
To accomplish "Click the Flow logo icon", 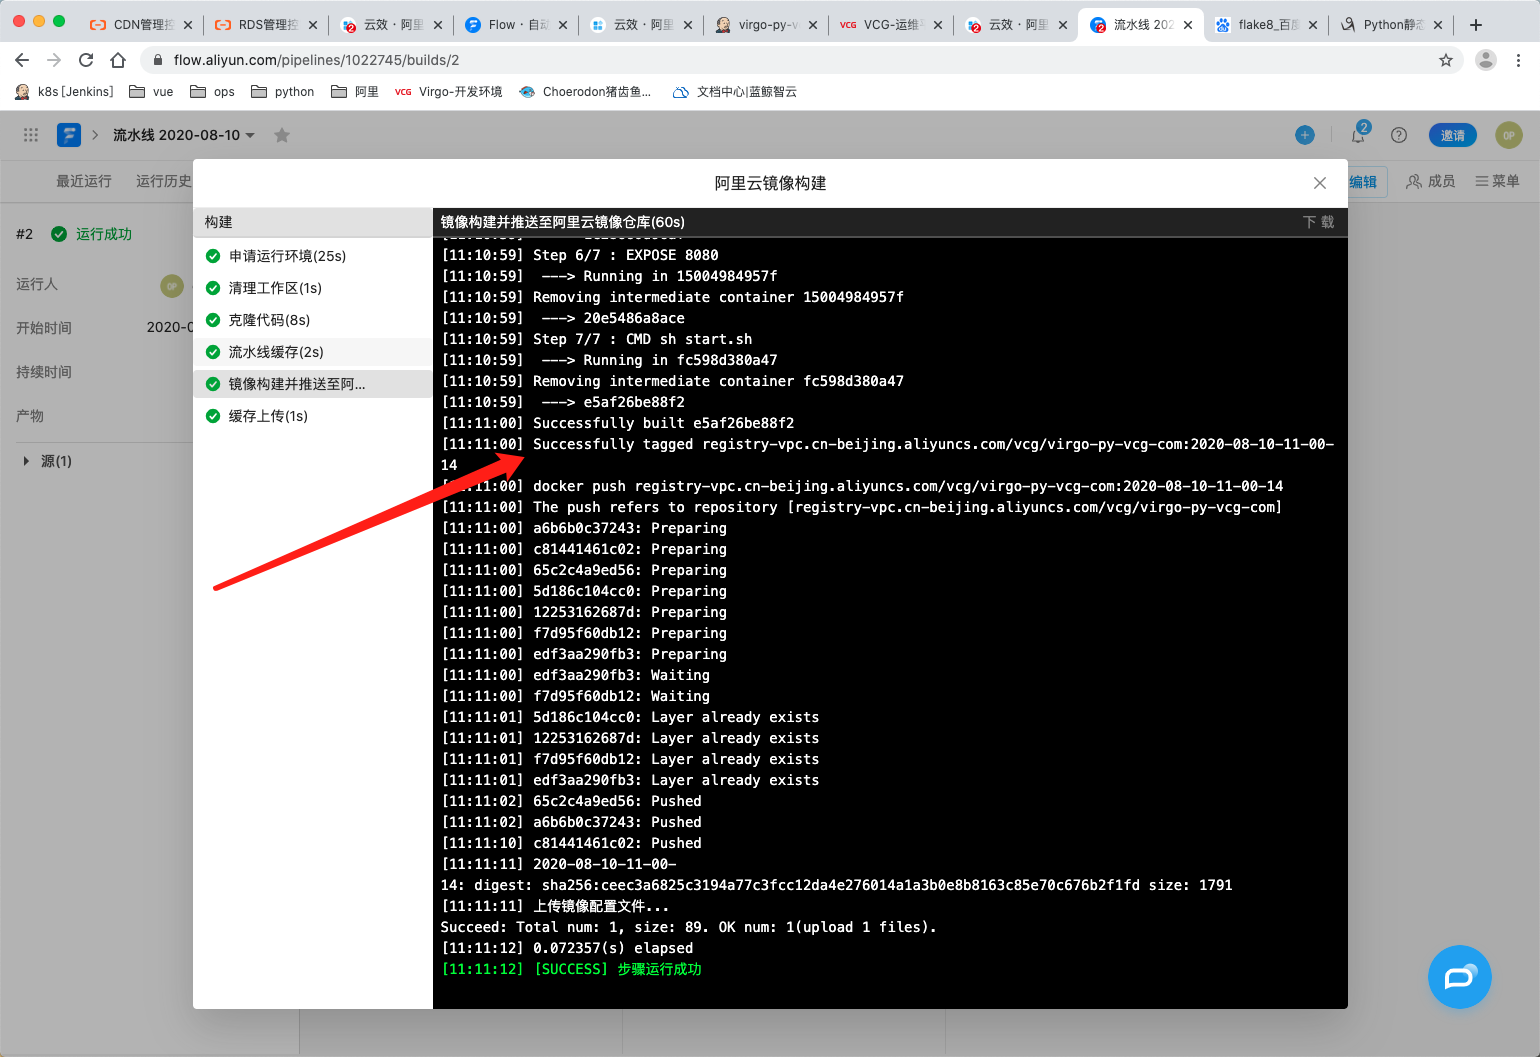I will pyautogui.click(x=69, y=135).
